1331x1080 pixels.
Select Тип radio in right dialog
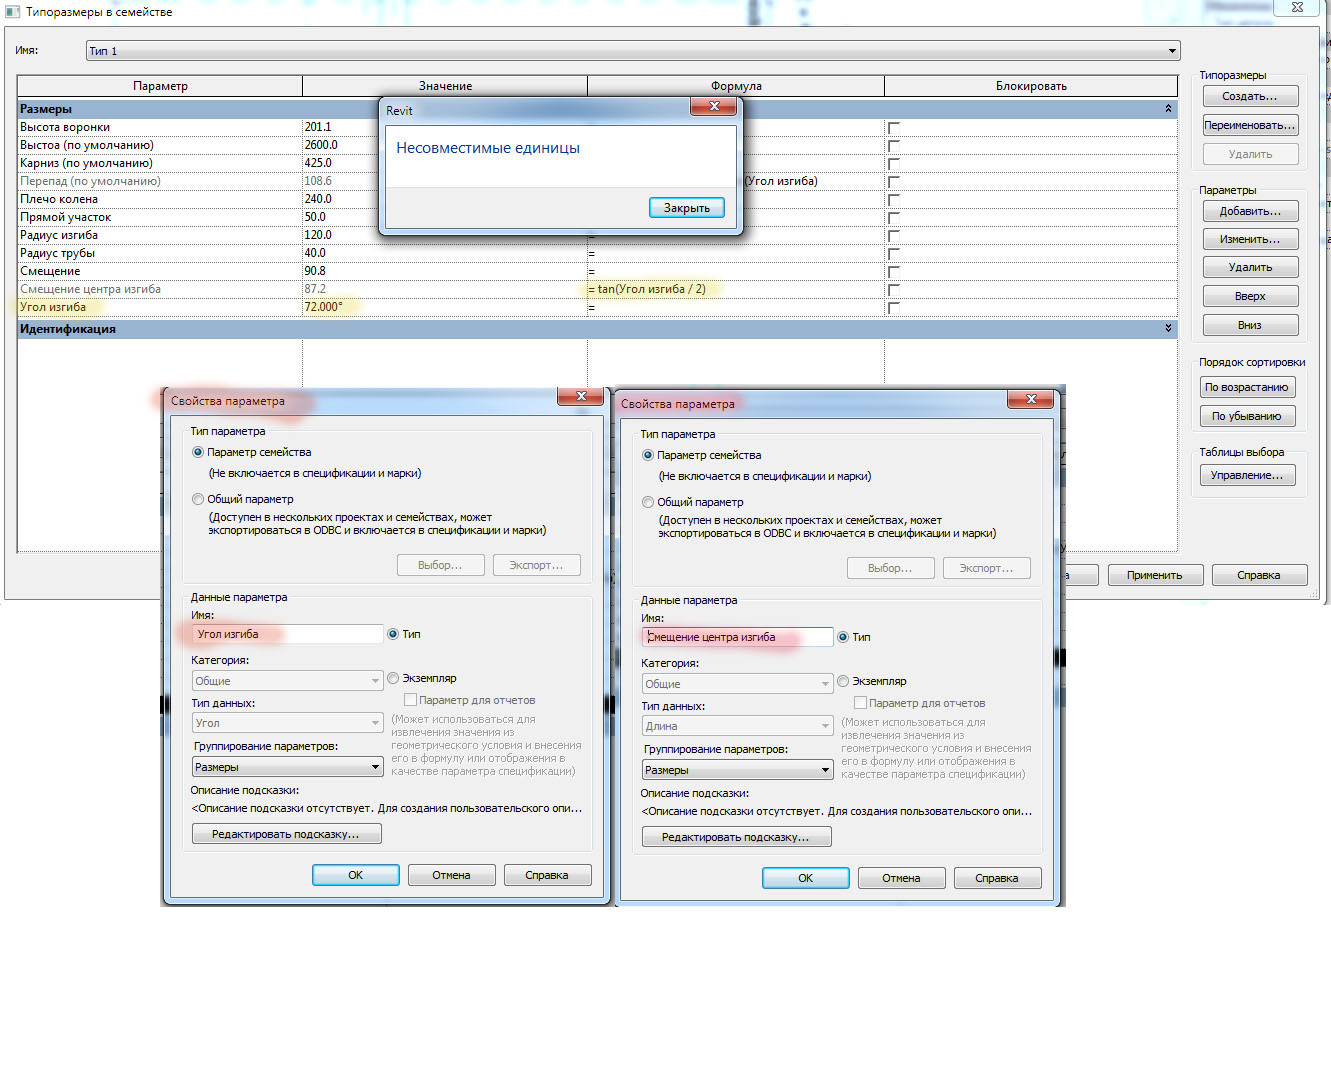[843, 637]
